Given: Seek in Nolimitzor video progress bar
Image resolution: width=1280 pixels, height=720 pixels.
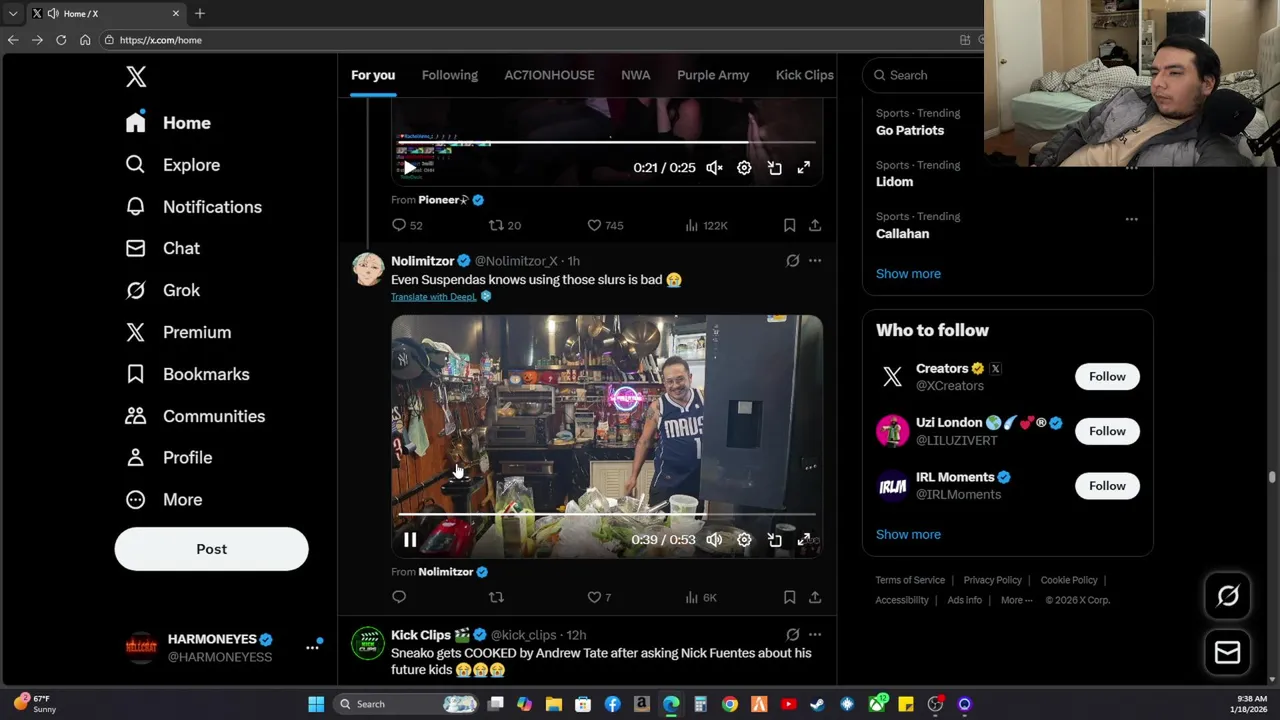Looking at the screenshot, I should (607, 514).
